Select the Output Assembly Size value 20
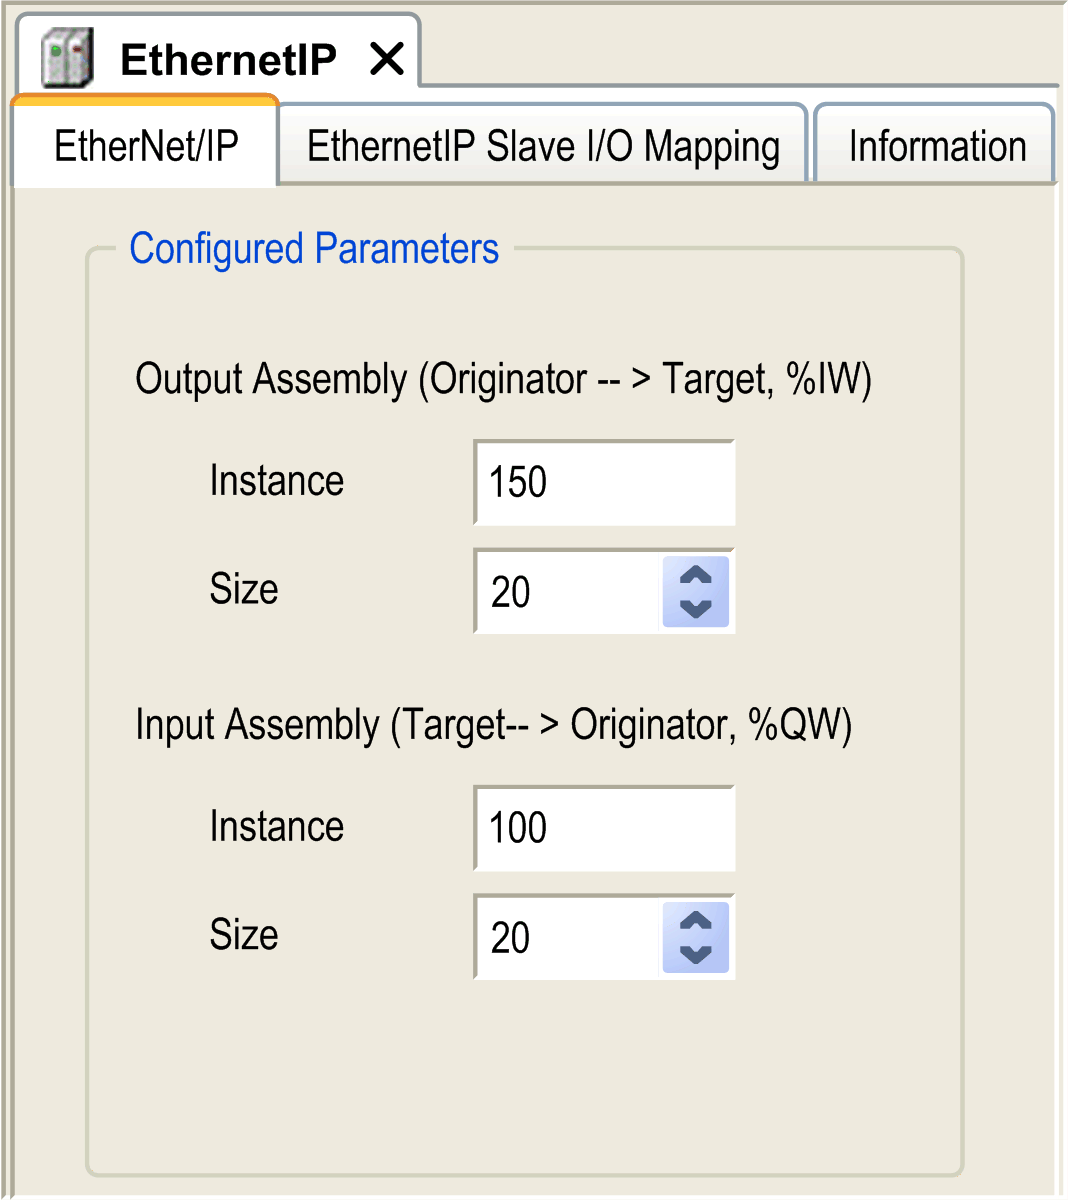 (560, 592)
